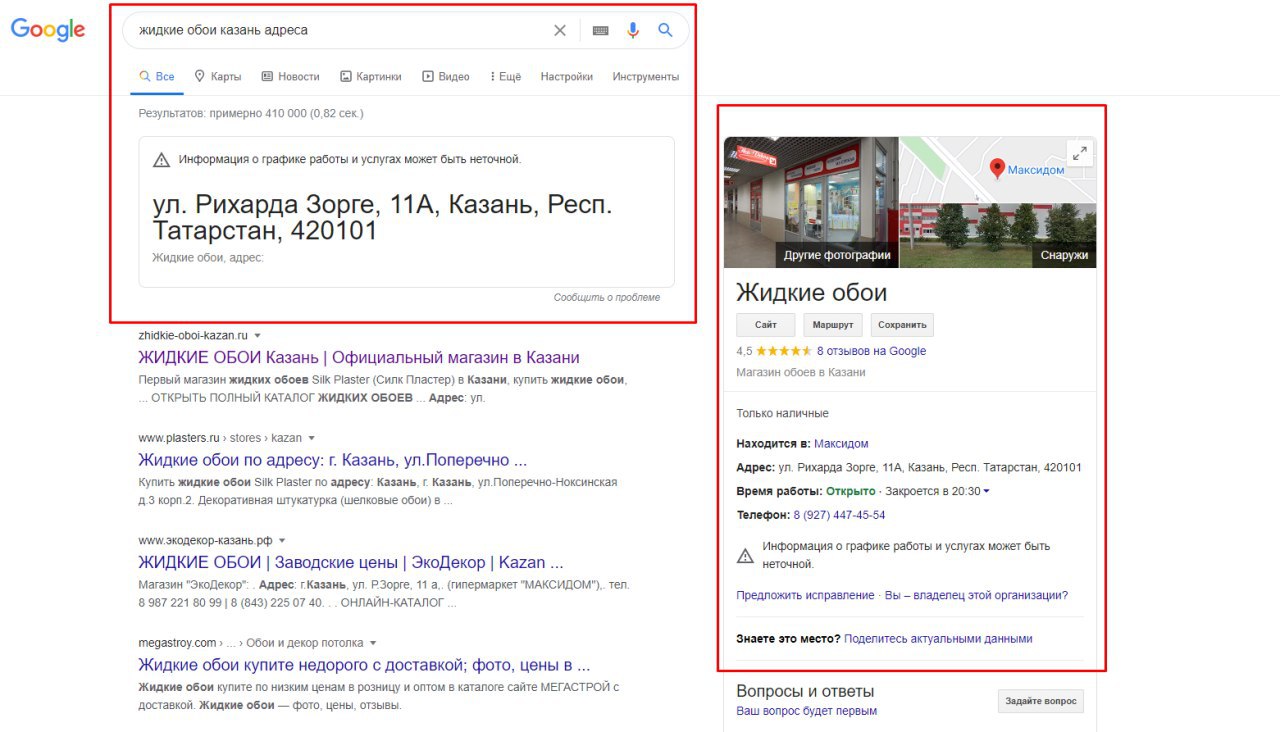This screenshot has height=732, width=1280.
Task: Click the Google logo
Action: [x=48, y=29]
